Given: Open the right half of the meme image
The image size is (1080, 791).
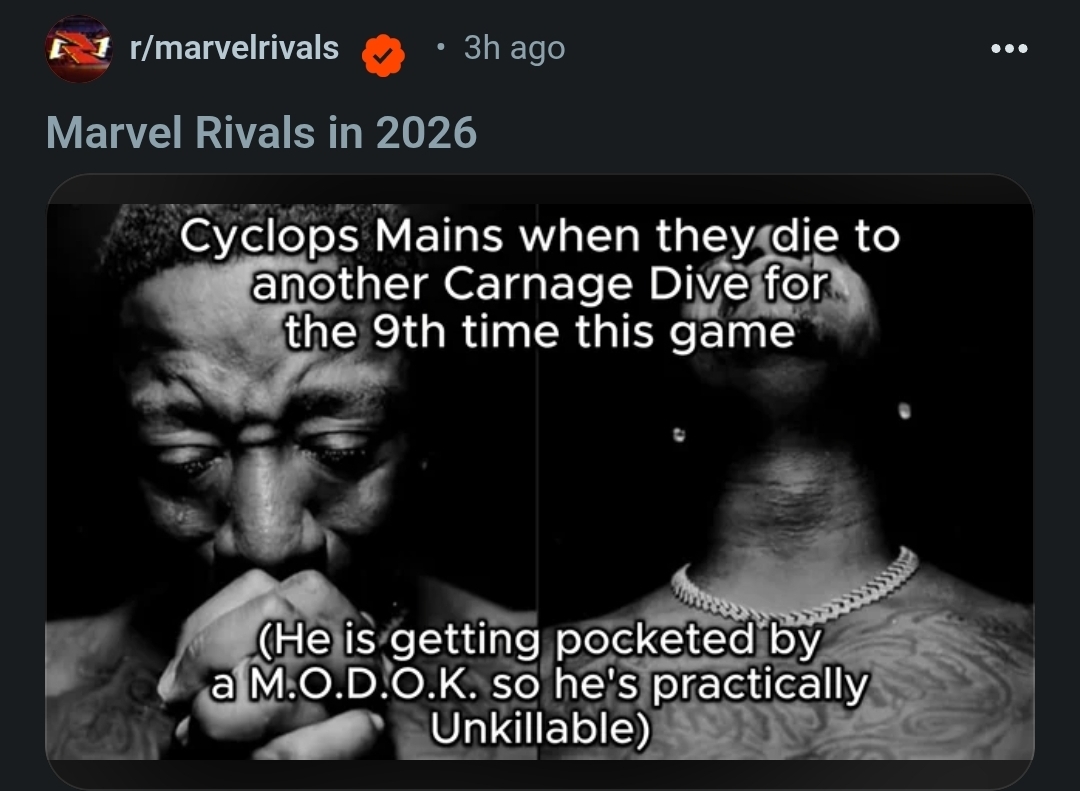Looking at the screenshot, I should coord(786,482).
